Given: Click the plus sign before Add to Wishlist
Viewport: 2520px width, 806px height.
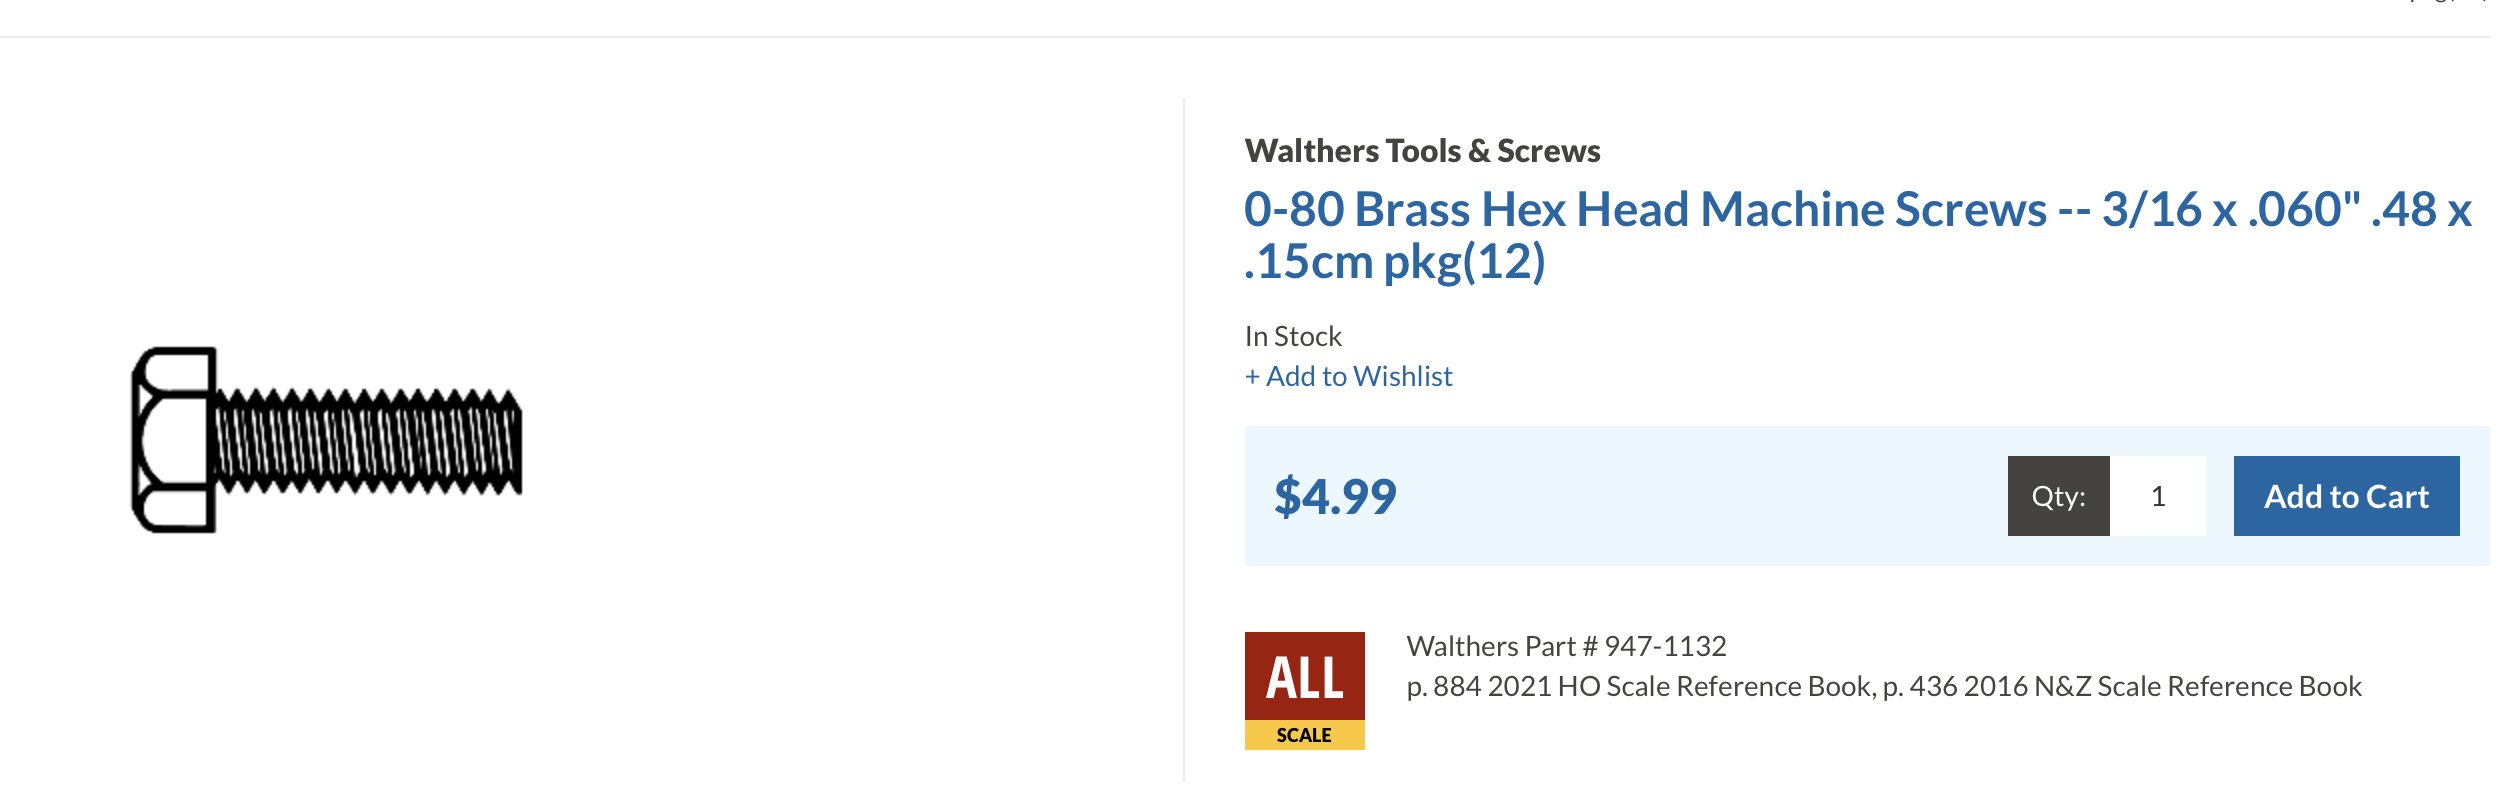Looking at the screenshot, I should (1252, 377).
